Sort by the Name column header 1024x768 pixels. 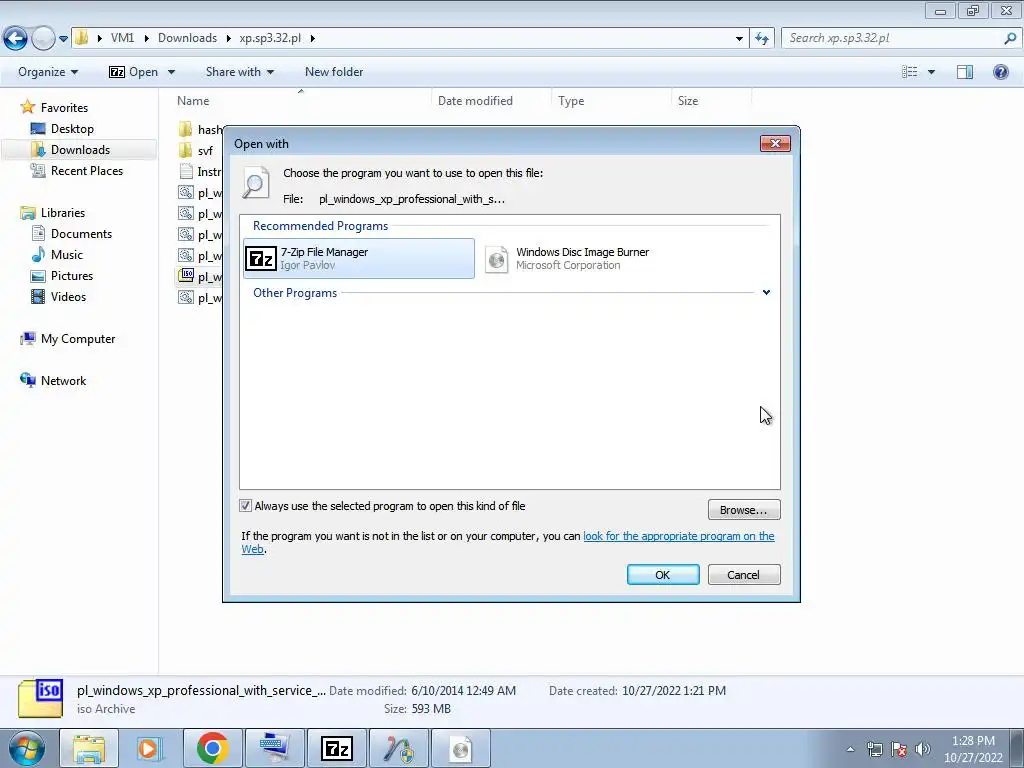click(x=193, y=101)
